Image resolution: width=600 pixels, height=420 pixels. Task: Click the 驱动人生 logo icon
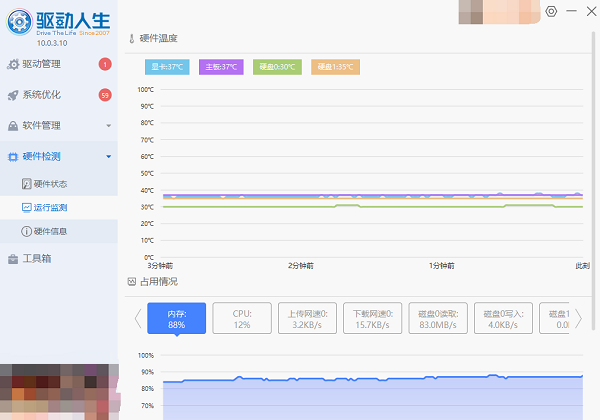pos(18,21)
